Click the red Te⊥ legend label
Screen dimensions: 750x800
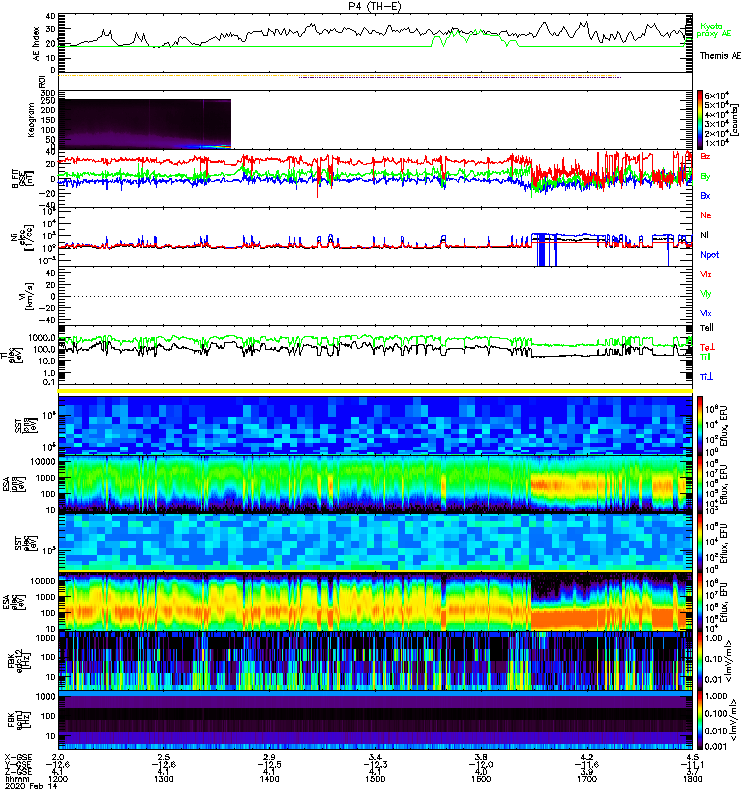pyautogui.click(x=707, y=347)
